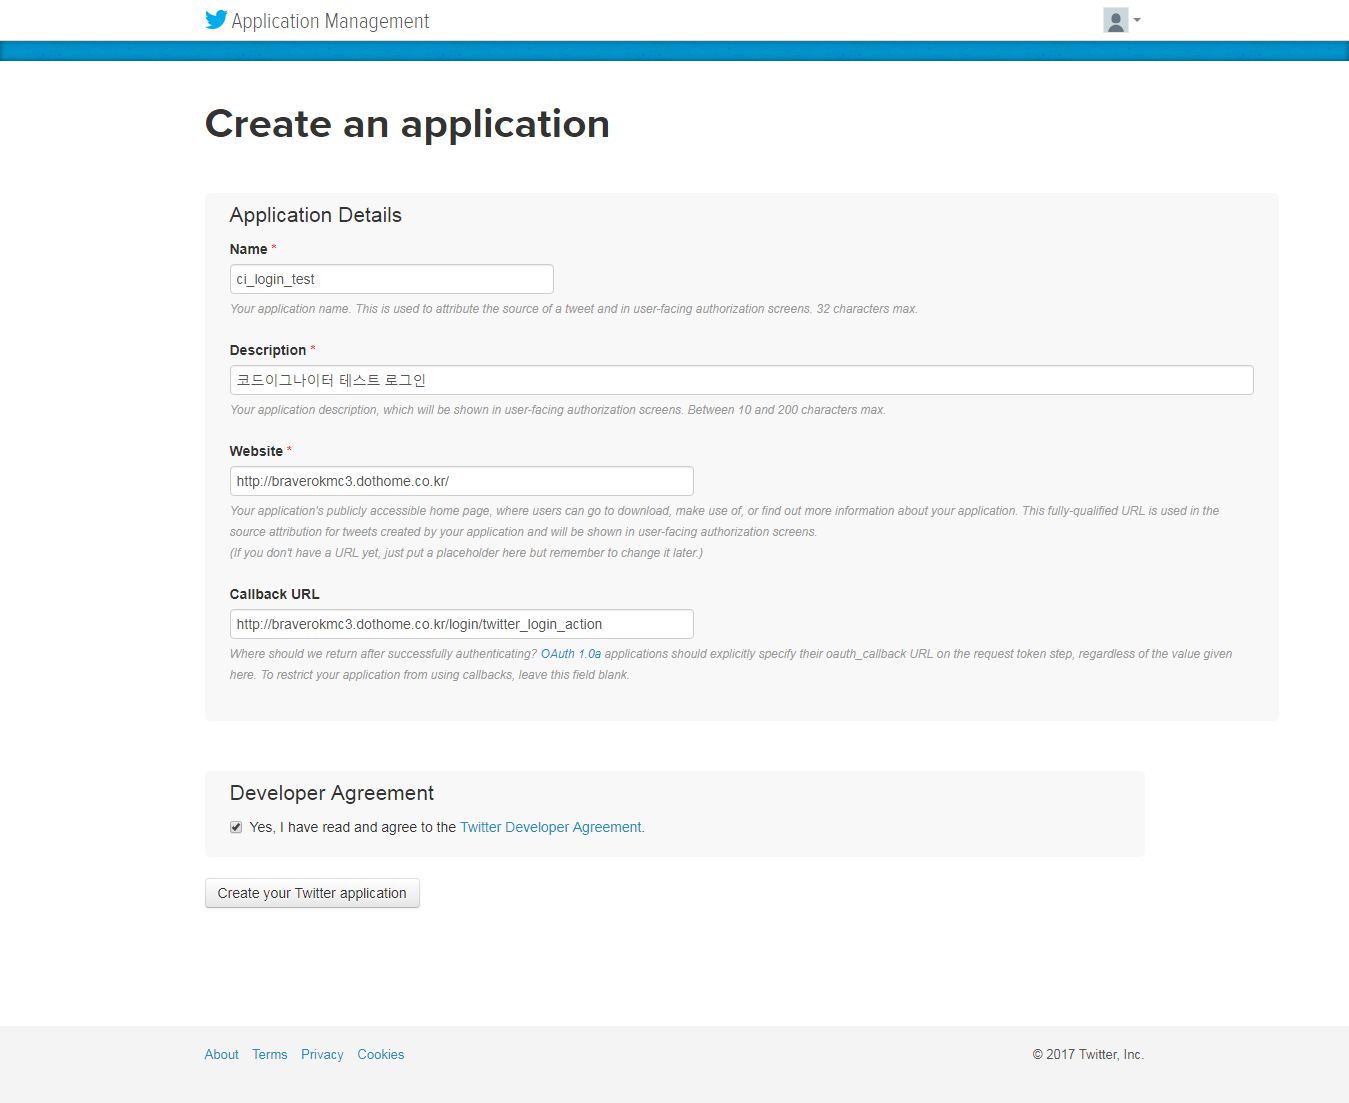This screenshot has height=1103, width=1349.
Task: Click the 'Description' field label
Action: [x=268, y=350]
